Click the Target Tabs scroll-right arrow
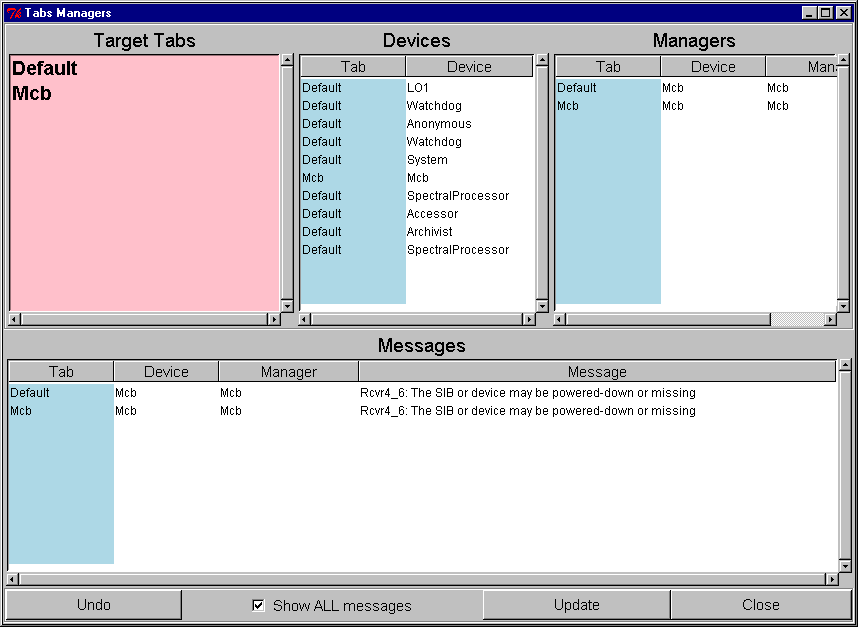Screen dimensions: 858x627 [273, 320]
